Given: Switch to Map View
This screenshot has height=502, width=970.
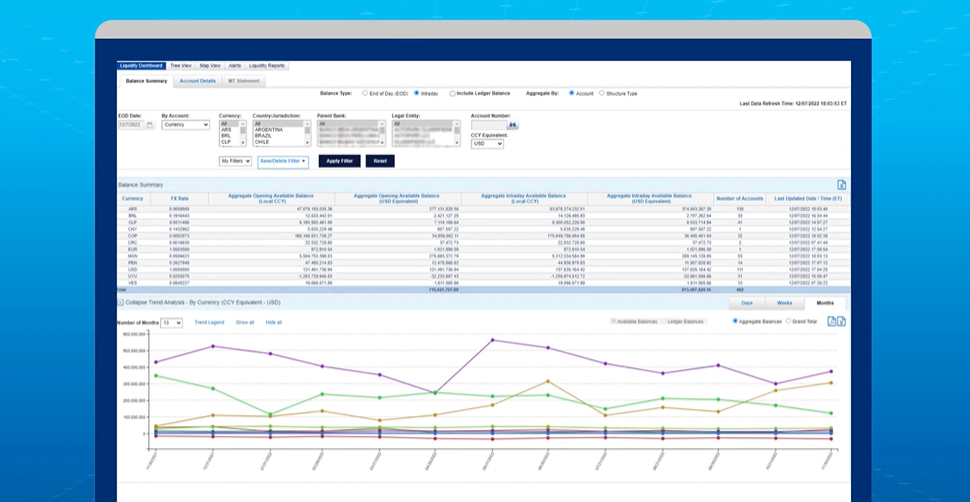Looking at the screenshot, I should coord(210,66).
